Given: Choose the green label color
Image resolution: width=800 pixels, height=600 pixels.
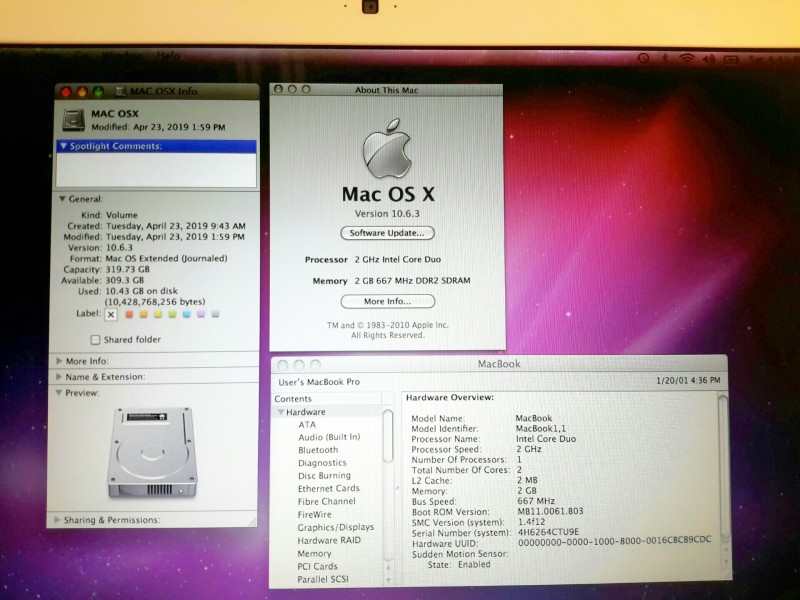Looking at the screenshot, I should tap(172, 314).
